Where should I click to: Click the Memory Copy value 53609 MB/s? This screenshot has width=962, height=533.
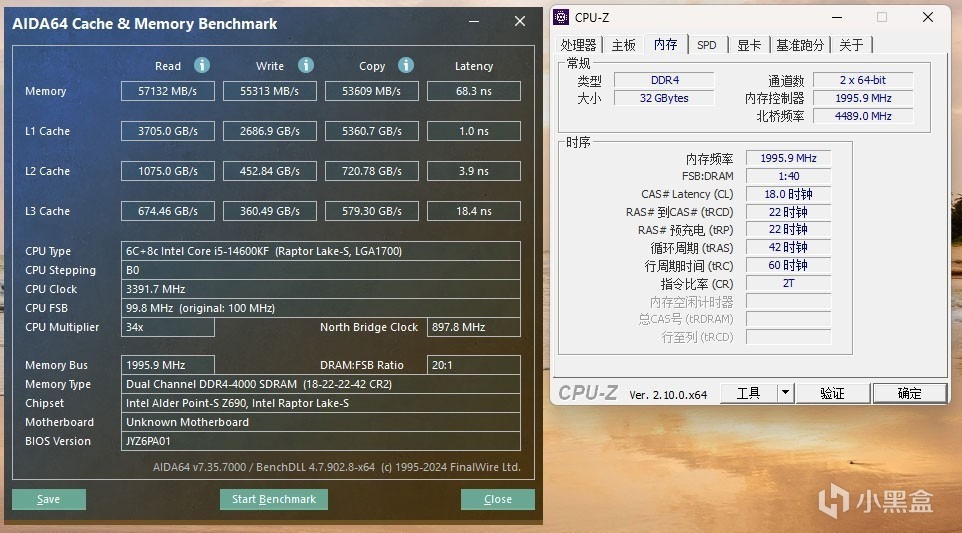coord(371,91)
